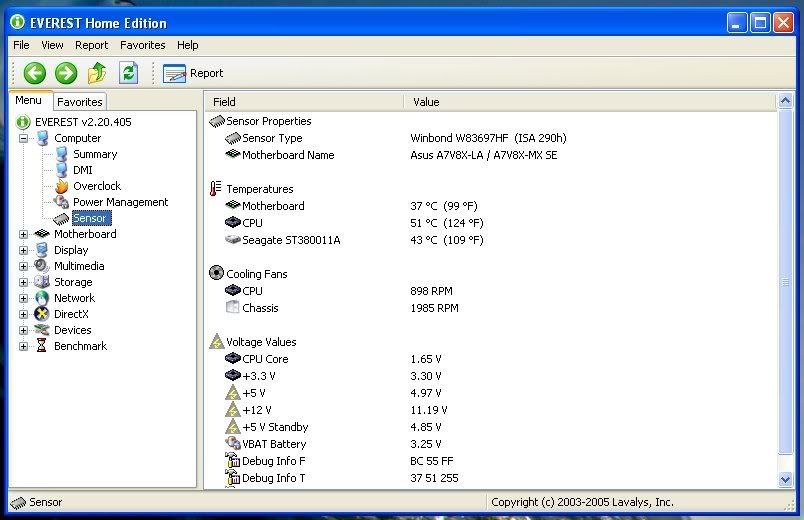Expand the Storage tree node
The image size is (804, 520).
23,282
